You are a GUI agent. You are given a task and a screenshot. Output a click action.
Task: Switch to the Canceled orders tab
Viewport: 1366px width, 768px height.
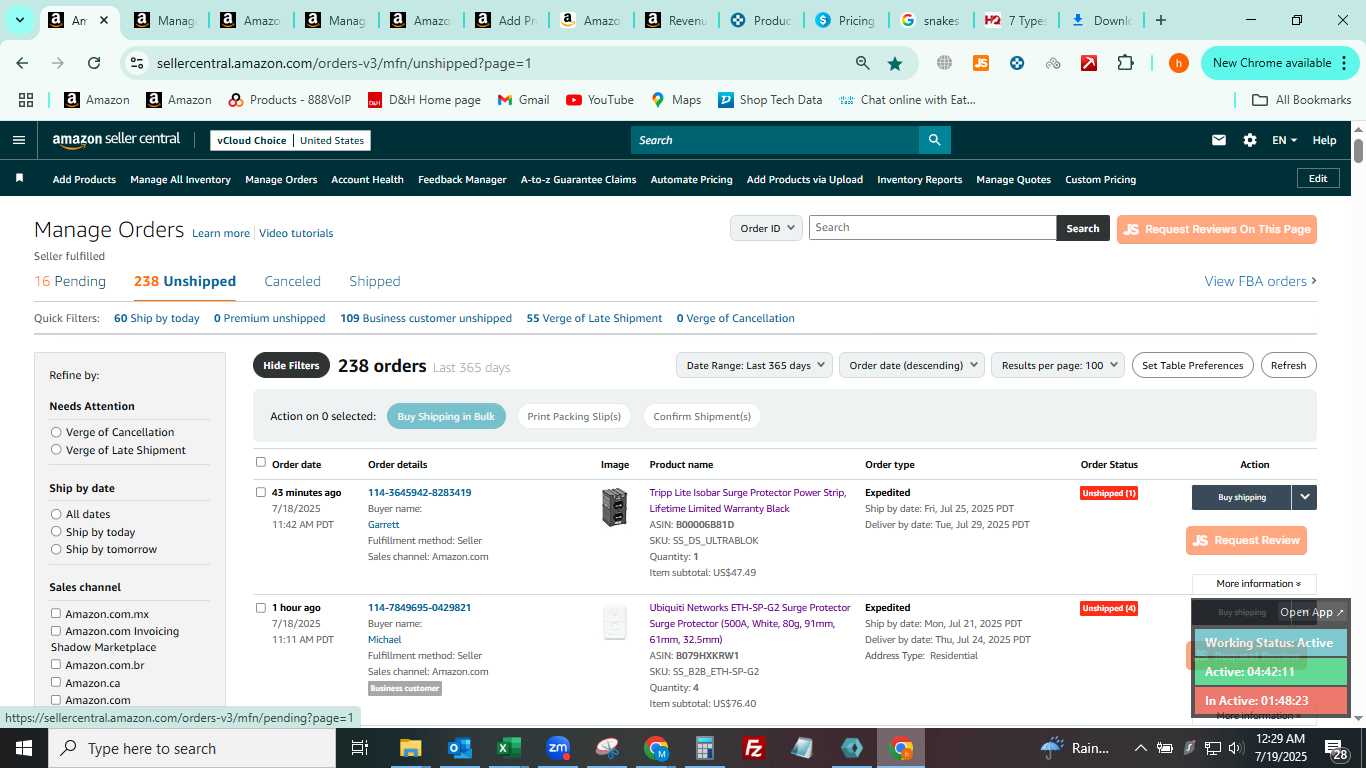[292, 281]
